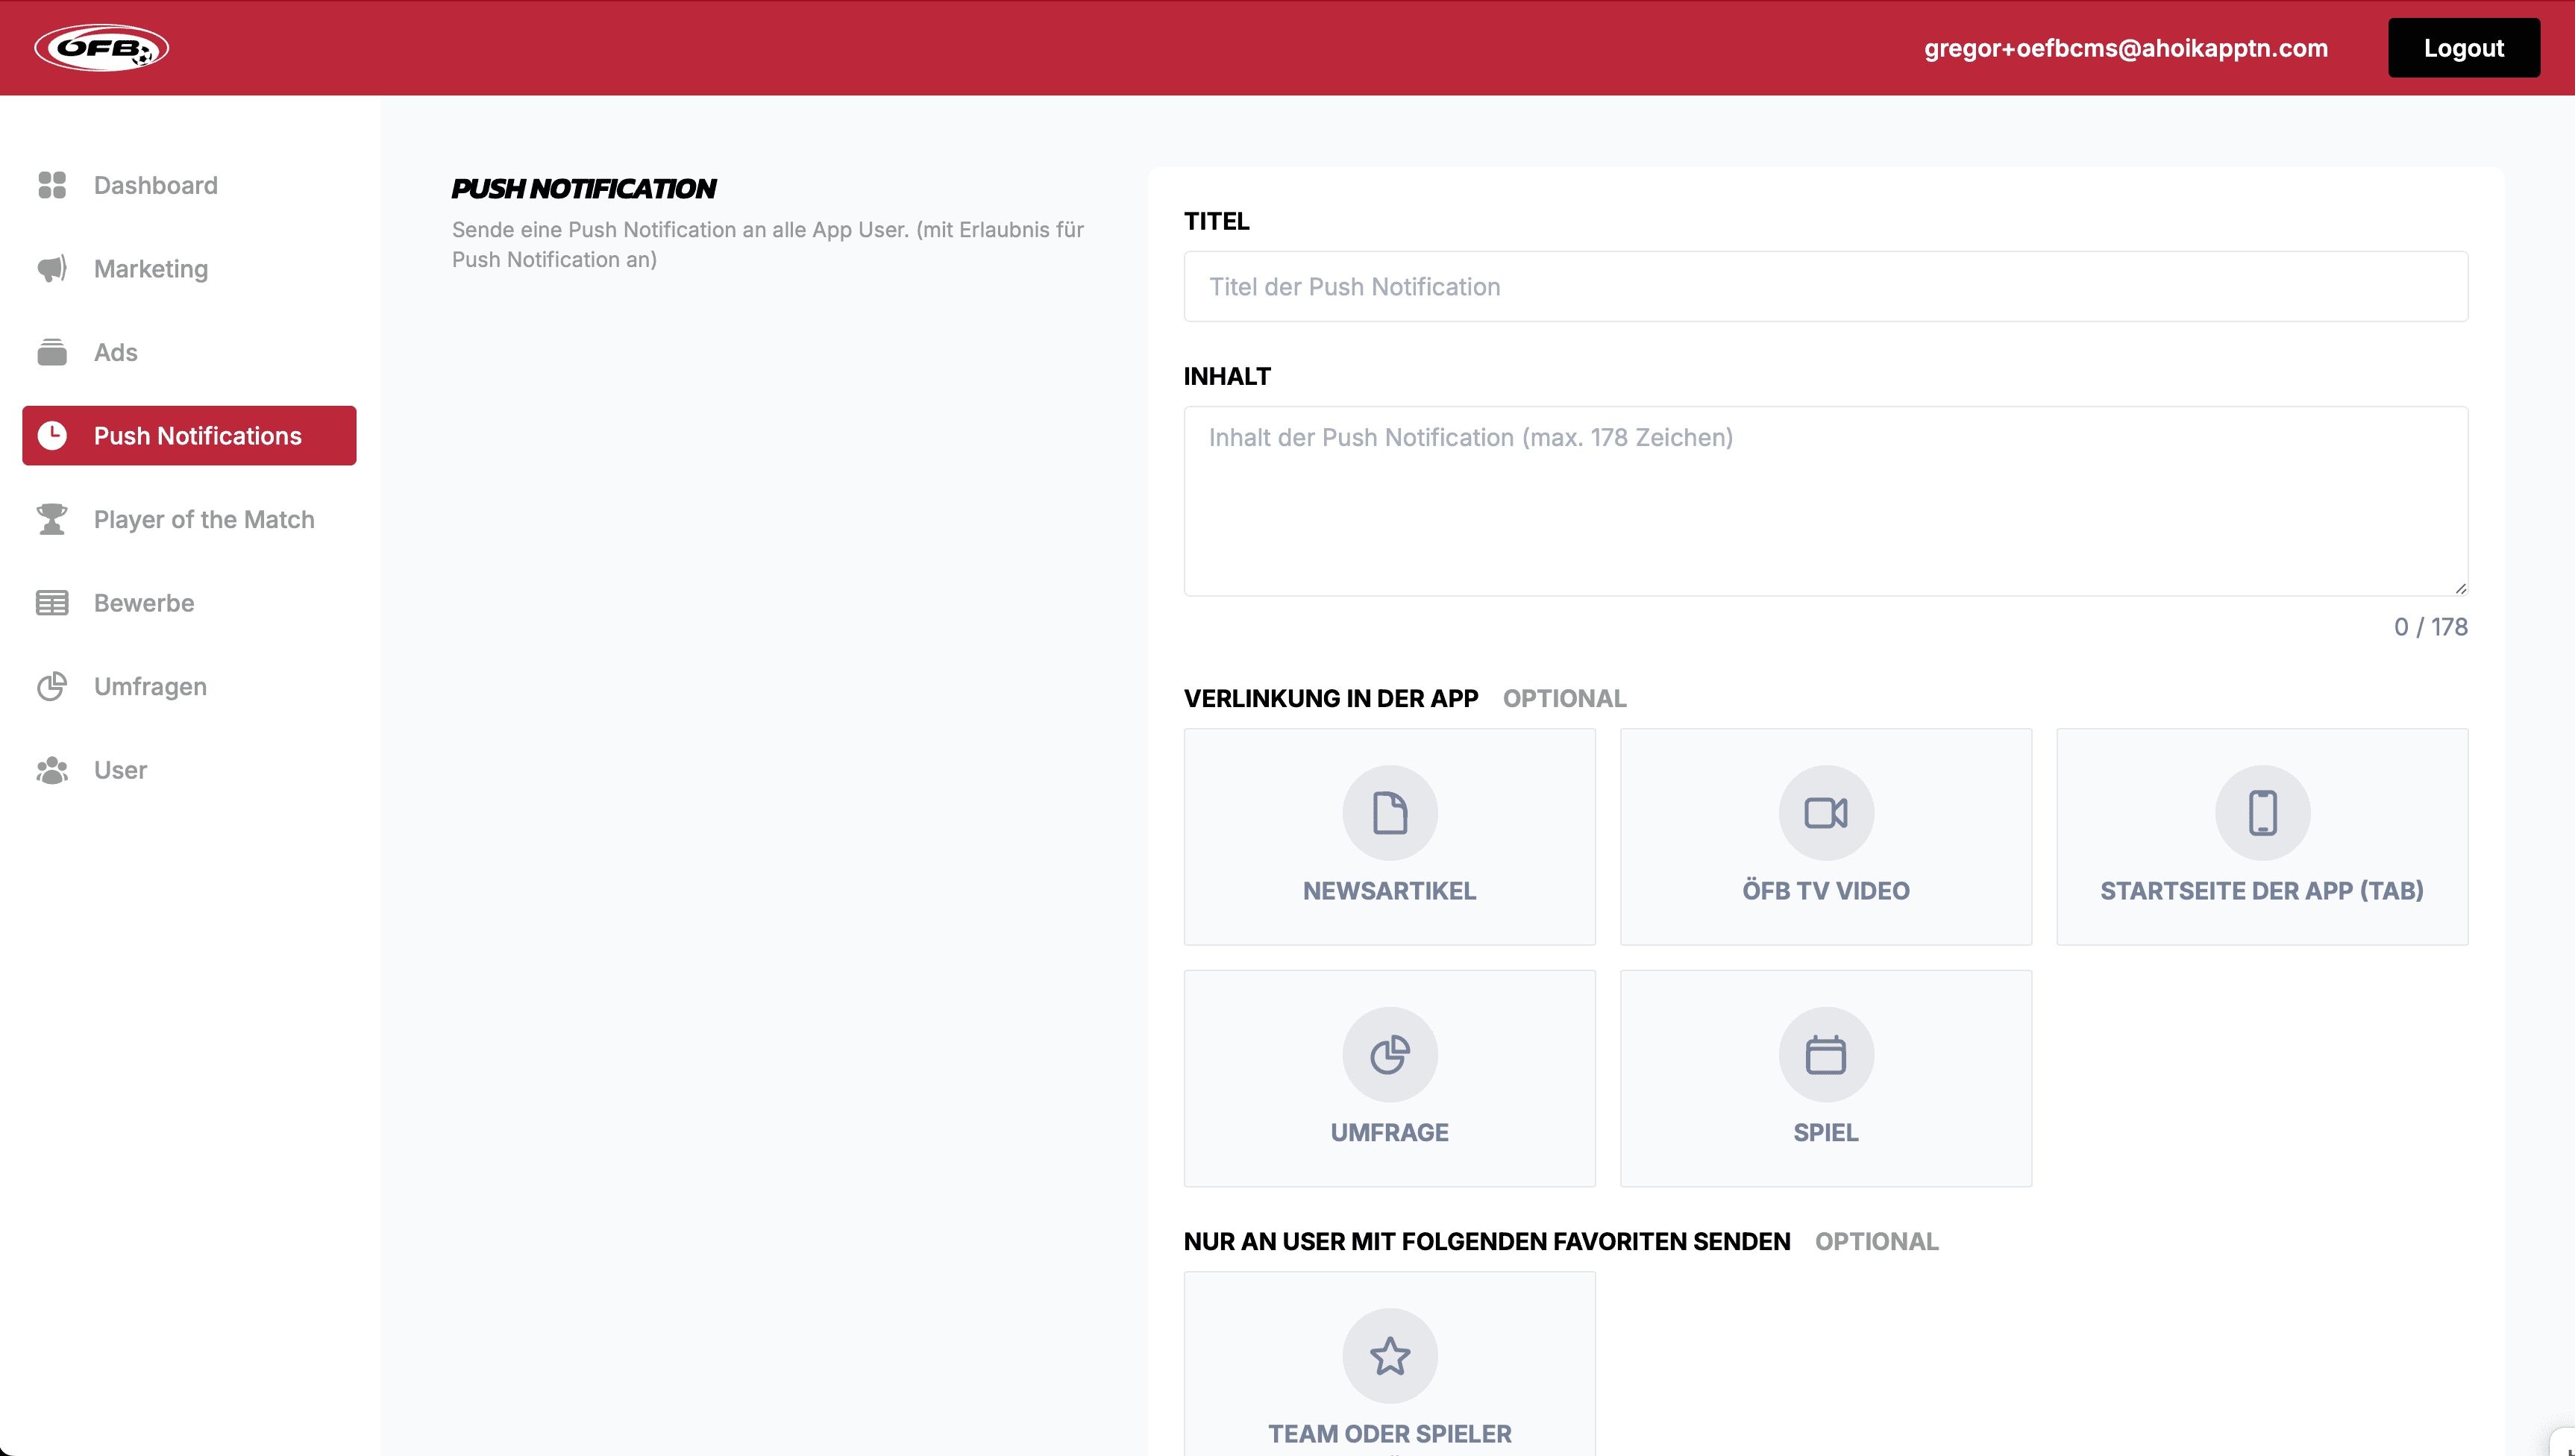Open the User section in sidebar
Screen dimensions: 2575x1456
[x=120, y=770]
